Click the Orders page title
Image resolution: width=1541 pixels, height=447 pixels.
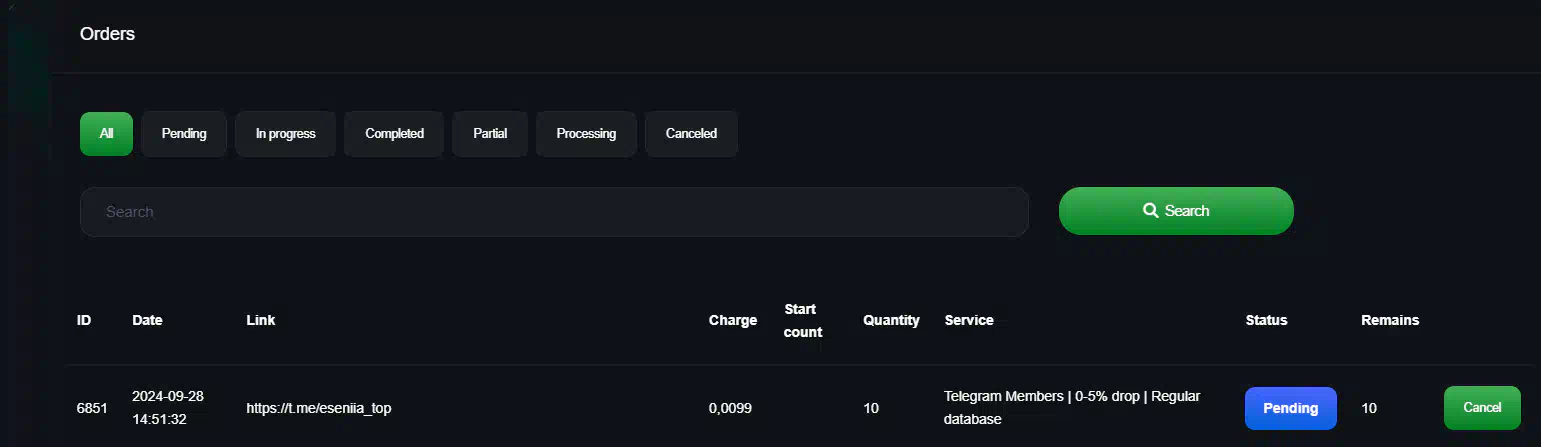pos(107,34)
